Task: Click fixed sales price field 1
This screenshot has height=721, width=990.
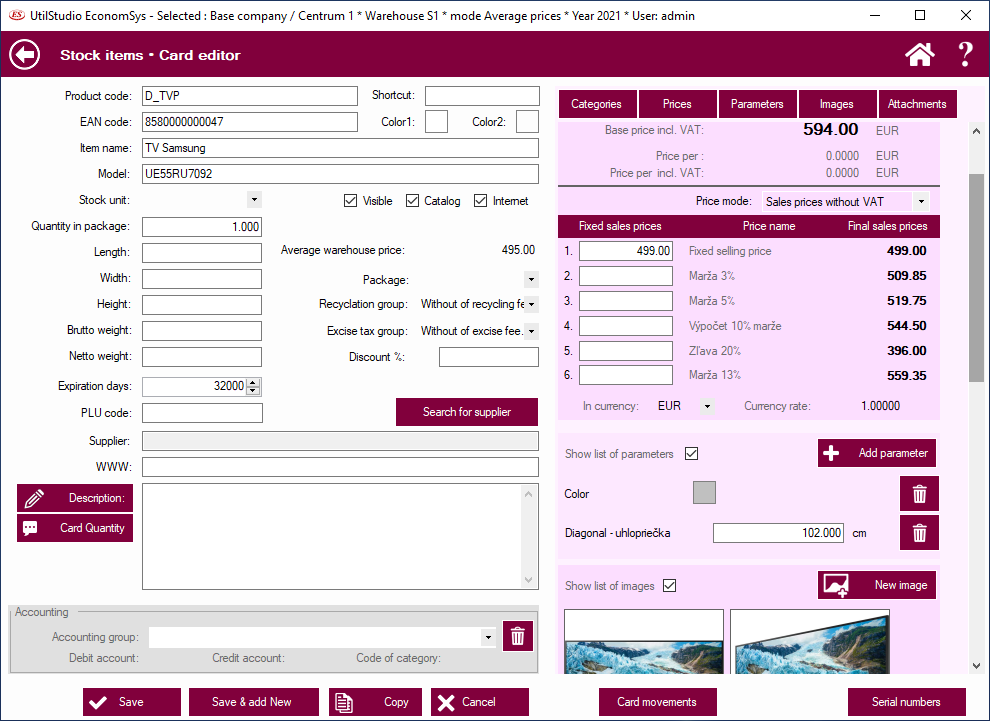Action: click(x=626, y=251)
